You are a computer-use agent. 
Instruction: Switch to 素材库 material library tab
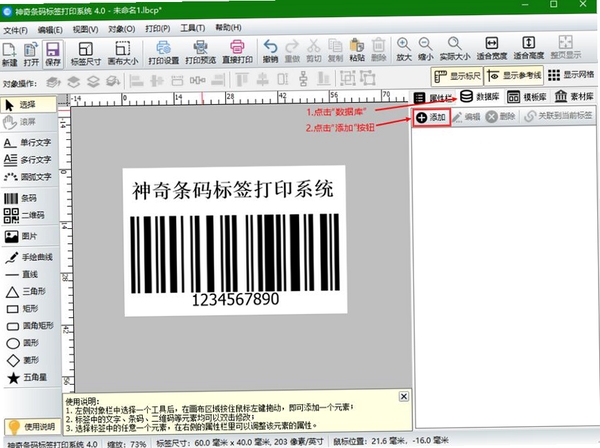pyautogui.click(x=574, y=96)
